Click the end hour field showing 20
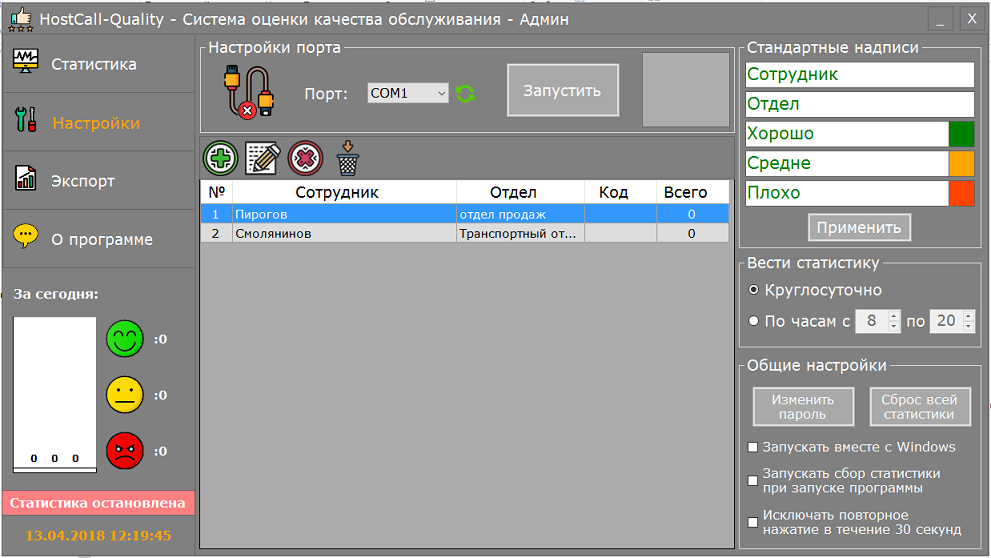The image size is (991, 558). point(946,321)
